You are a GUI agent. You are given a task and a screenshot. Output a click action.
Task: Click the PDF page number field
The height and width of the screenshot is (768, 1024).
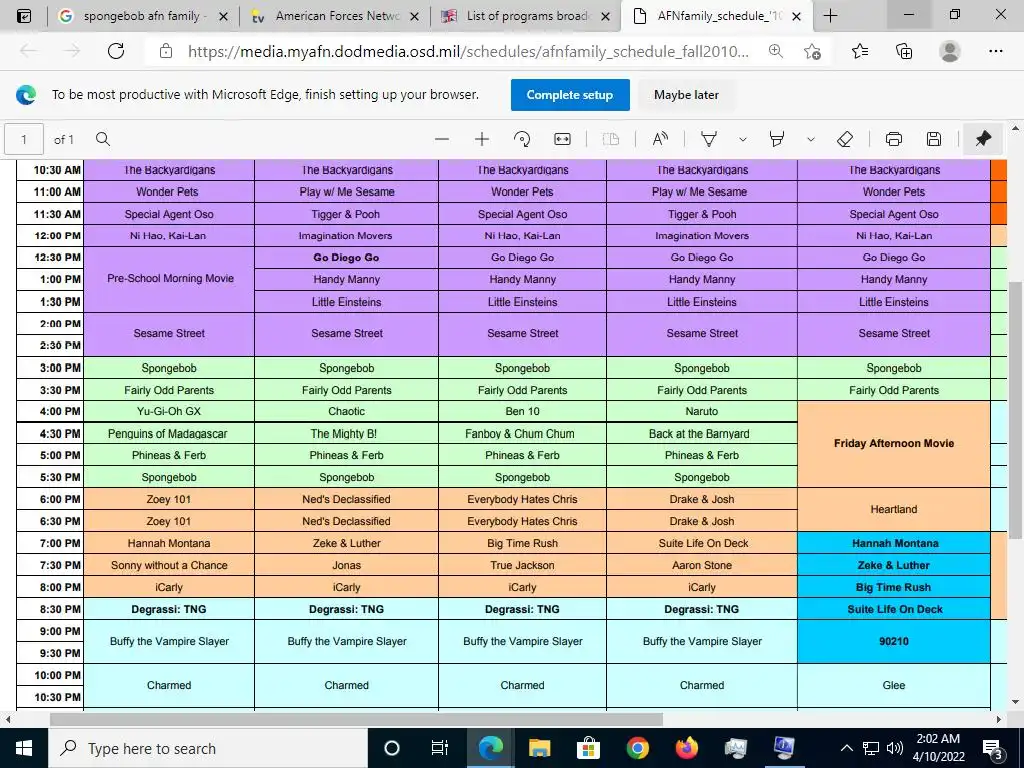pos(24,139)
